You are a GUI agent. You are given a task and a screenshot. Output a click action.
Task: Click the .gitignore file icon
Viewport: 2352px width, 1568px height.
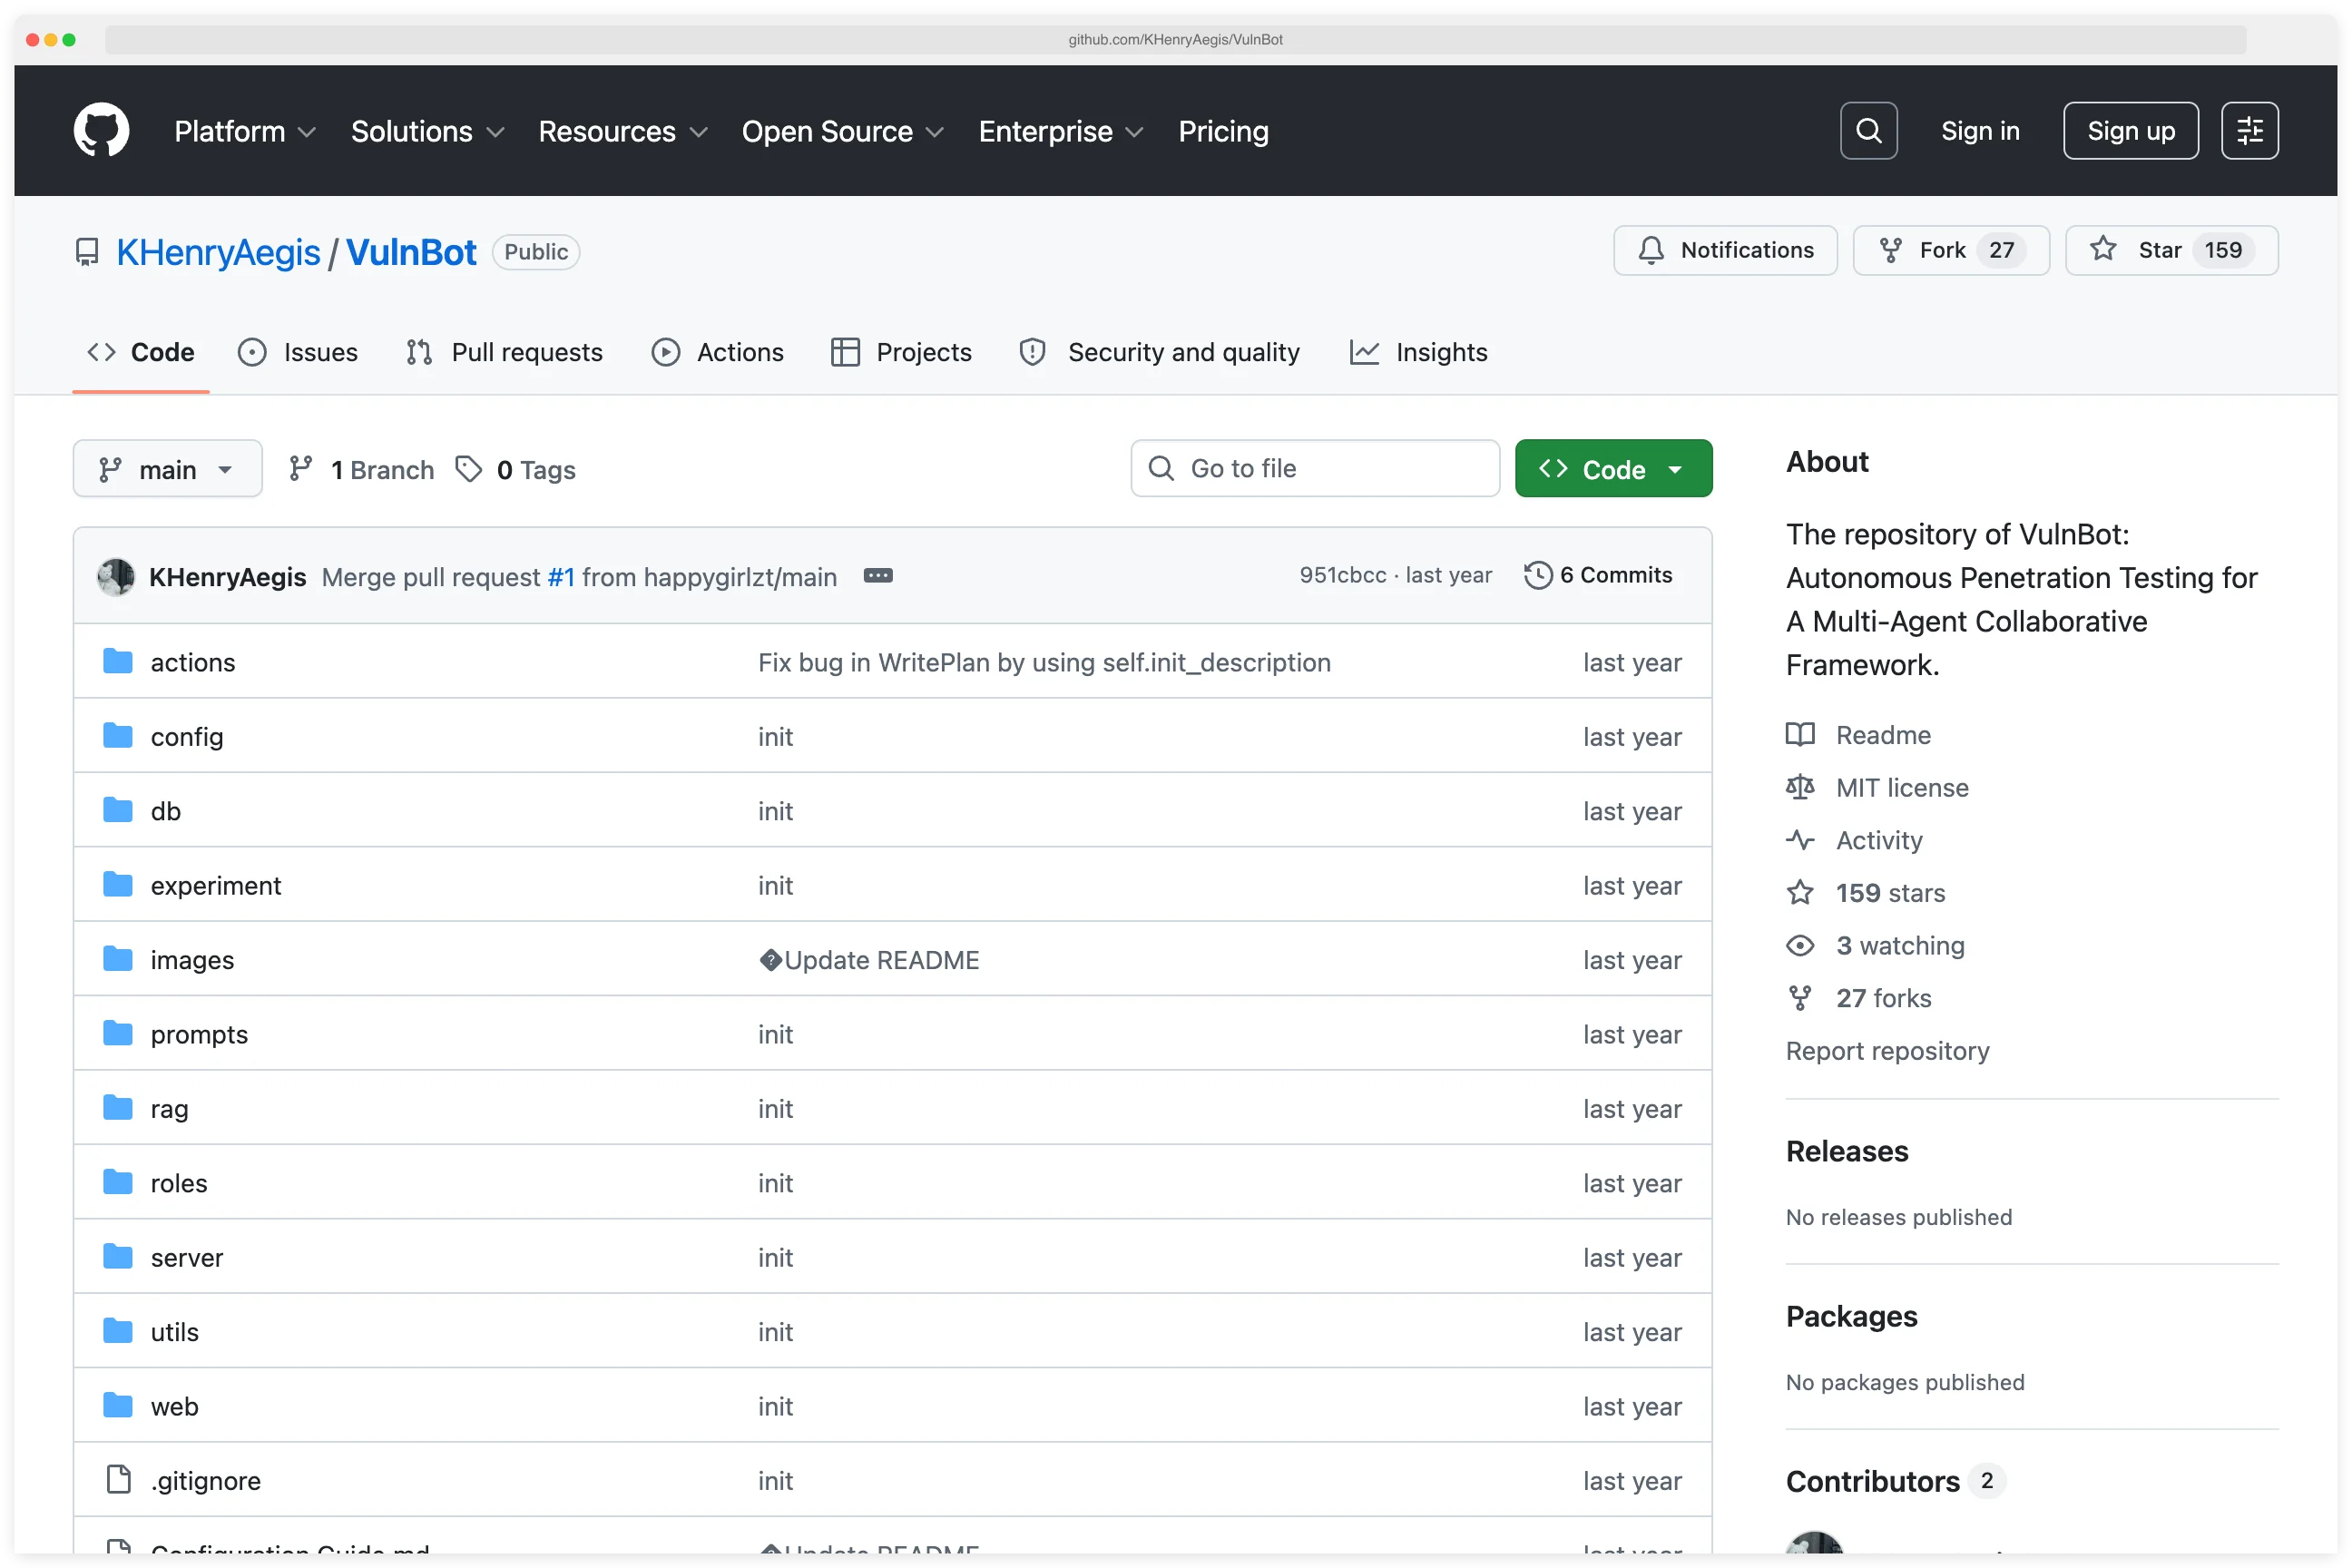(x=118, y=1479)
